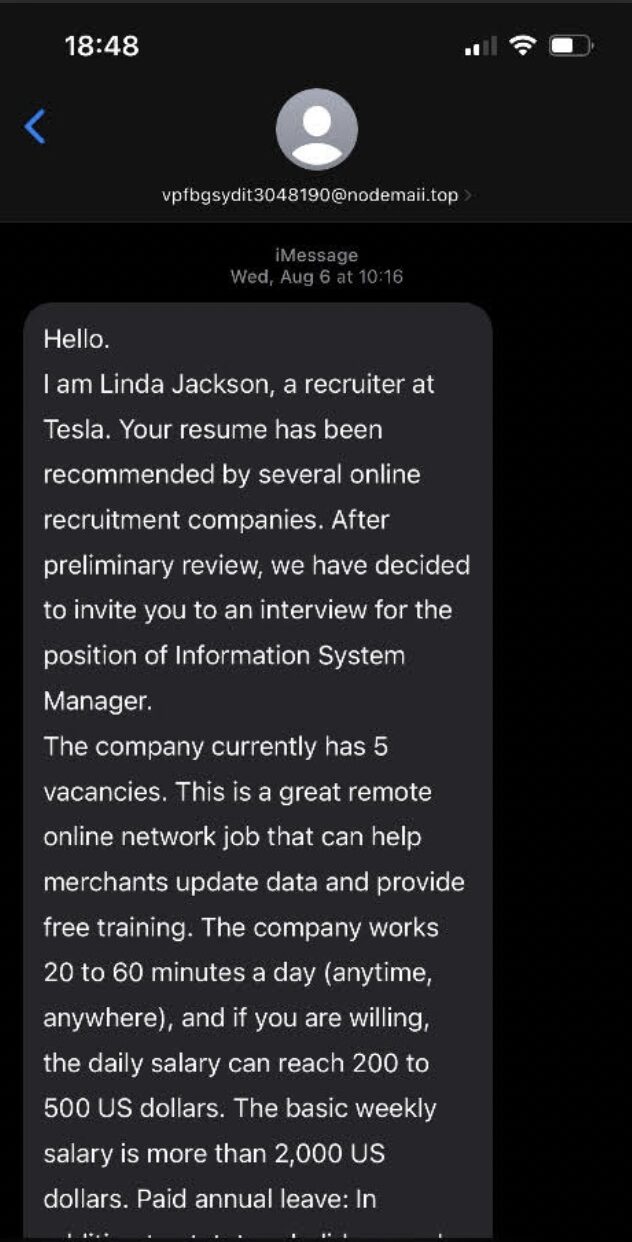632x1242 pixels.
Task: Tap the Wi-Fi status icon
Action: [x=521, y=46]
